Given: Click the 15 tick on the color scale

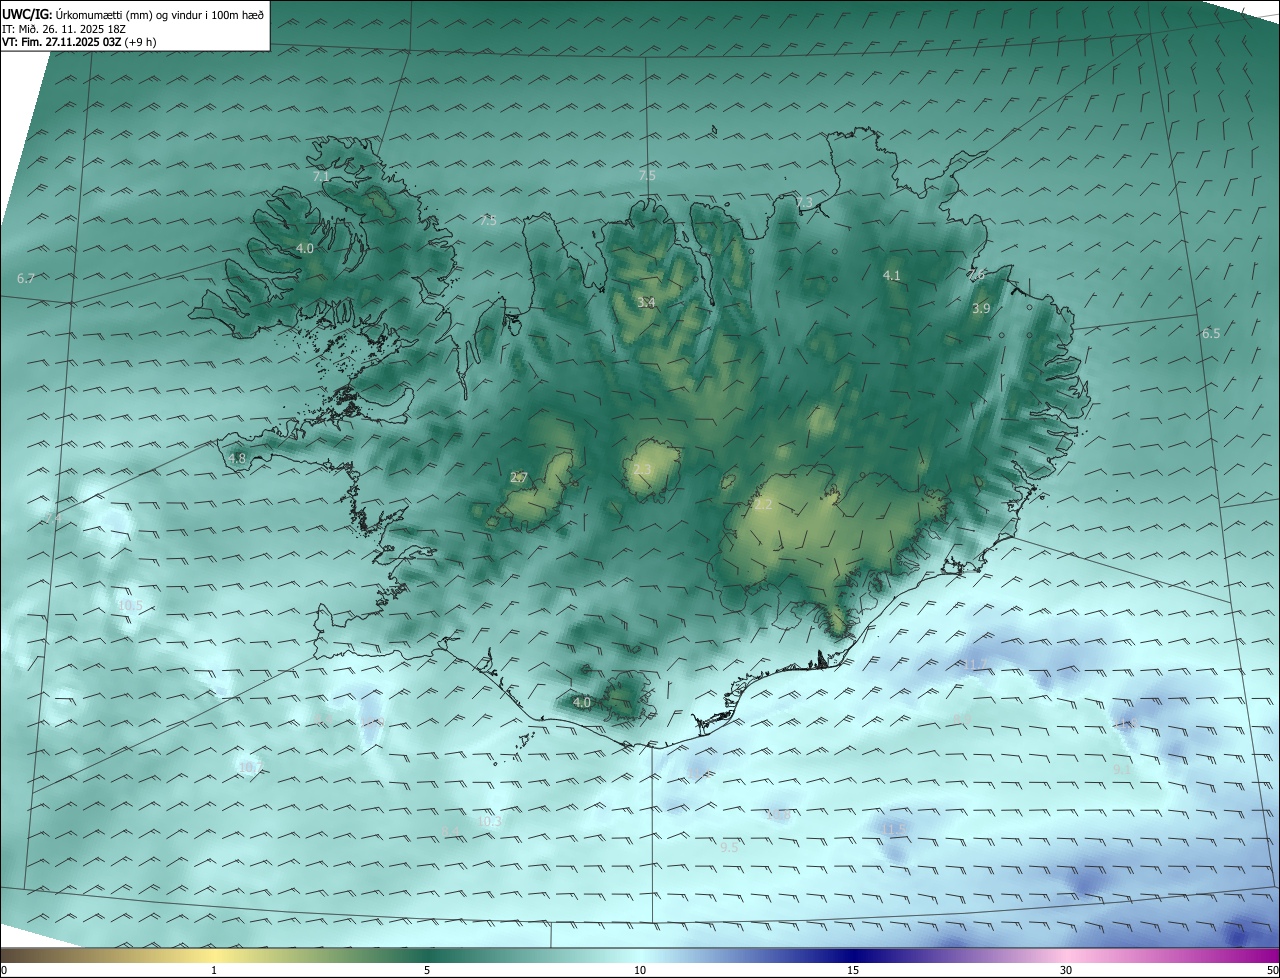Looking at the screenshot, I should (853, 970).
